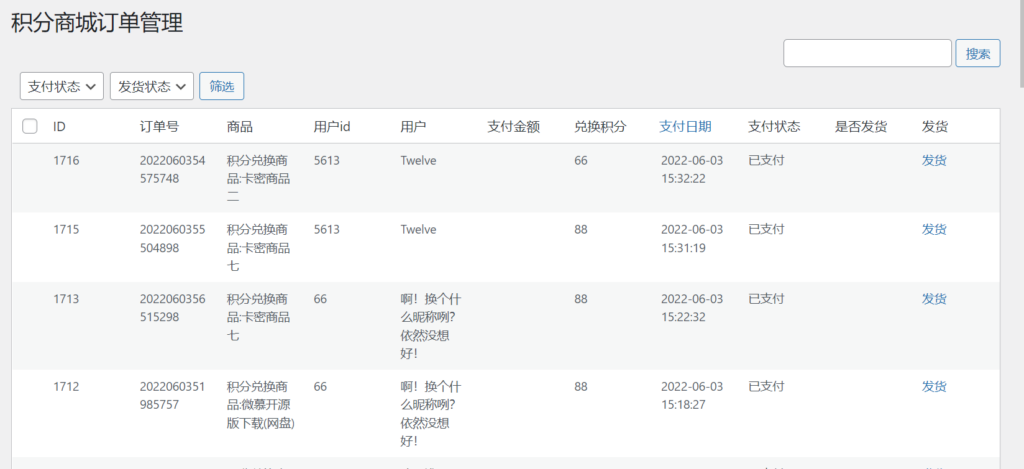Click product 微慕开源版下载(网盘) in order 1712
This screenshot has height=469, width=1024.
click(x=261, y=405)
